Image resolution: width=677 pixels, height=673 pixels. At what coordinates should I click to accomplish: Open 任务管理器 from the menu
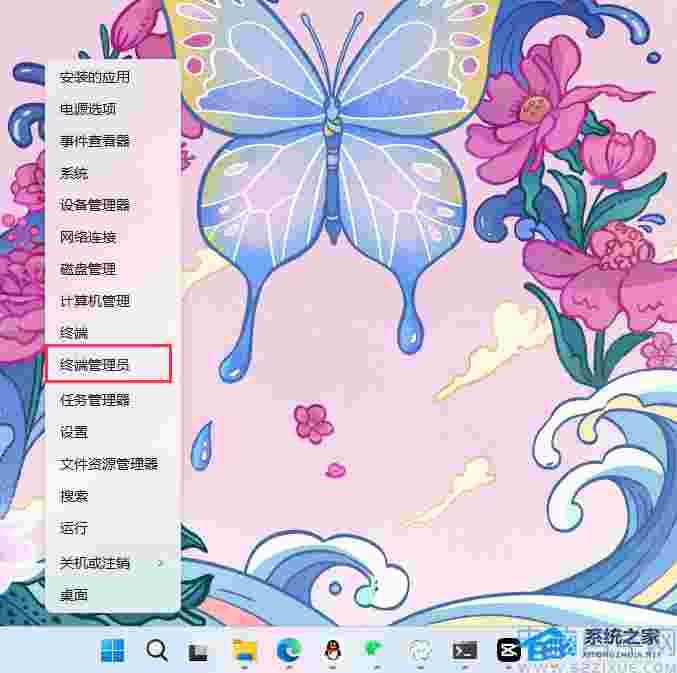pos(94,400)
